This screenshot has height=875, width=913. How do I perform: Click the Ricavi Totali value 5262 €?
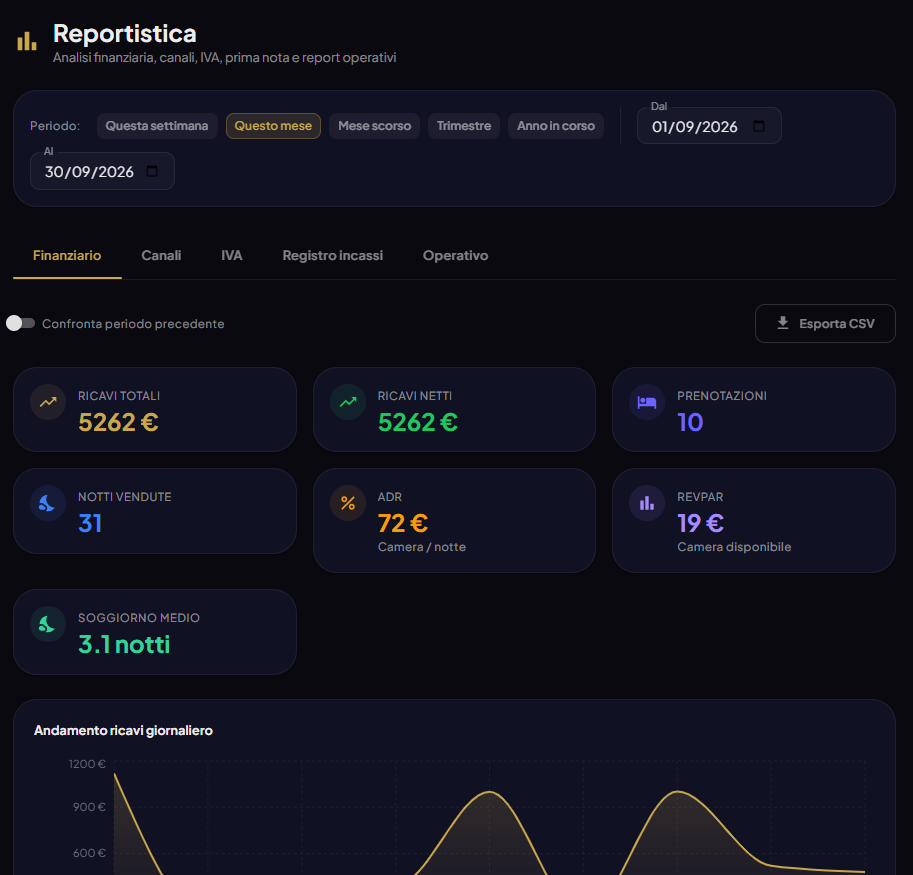(118, 422)
